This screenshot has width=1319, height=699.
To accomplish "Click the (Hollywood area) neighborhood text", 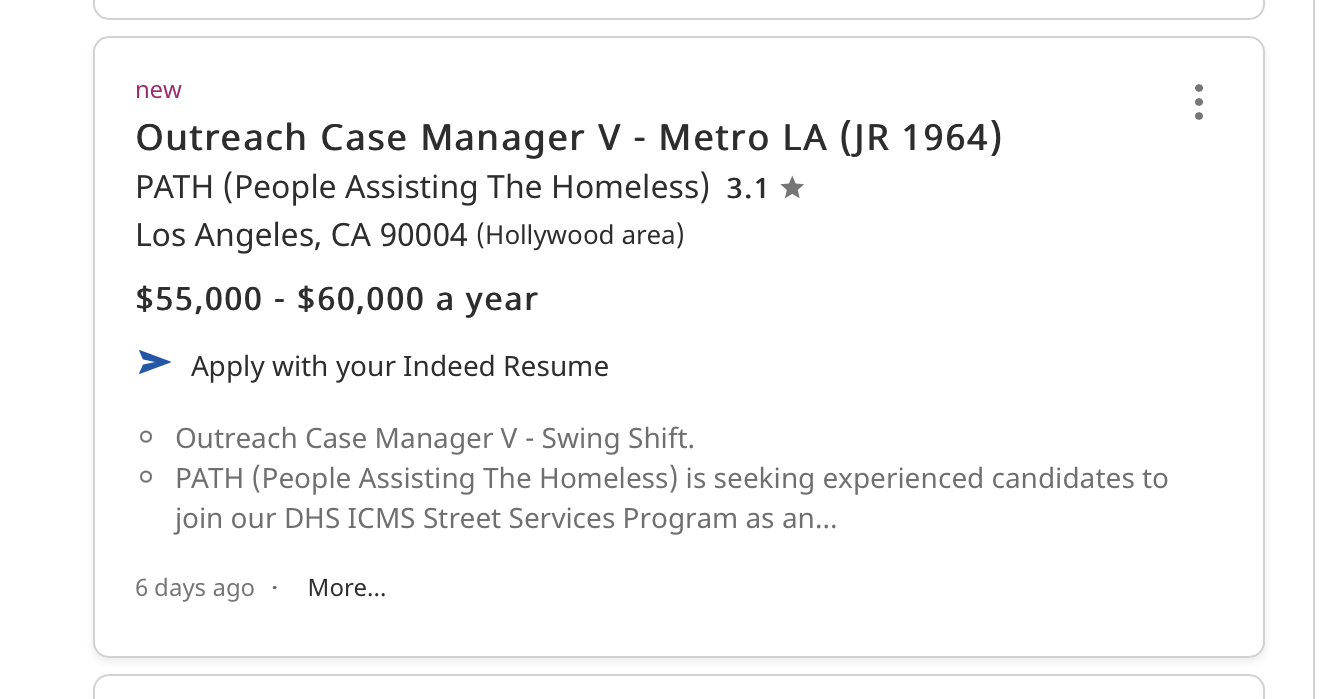I will tap(580, 236).
